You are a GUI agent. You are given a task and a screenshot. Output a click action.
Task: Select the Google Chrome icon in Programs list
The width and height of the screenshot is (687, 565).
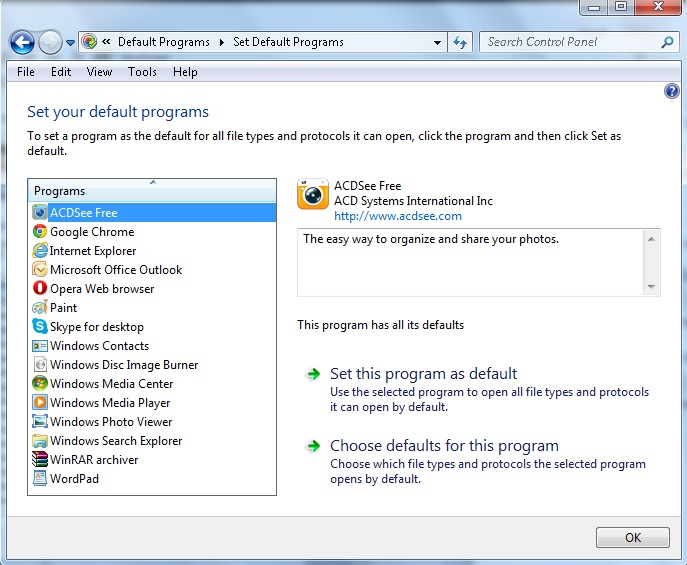coord(40,232)
